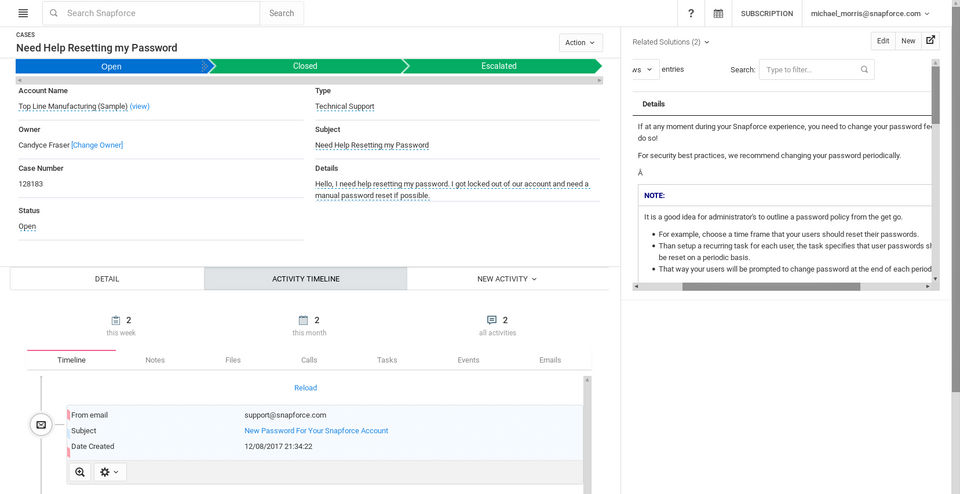Viewport: 960px width, 494px height.
Task: Open the calendar icon in header
Action: pos(718,14)
